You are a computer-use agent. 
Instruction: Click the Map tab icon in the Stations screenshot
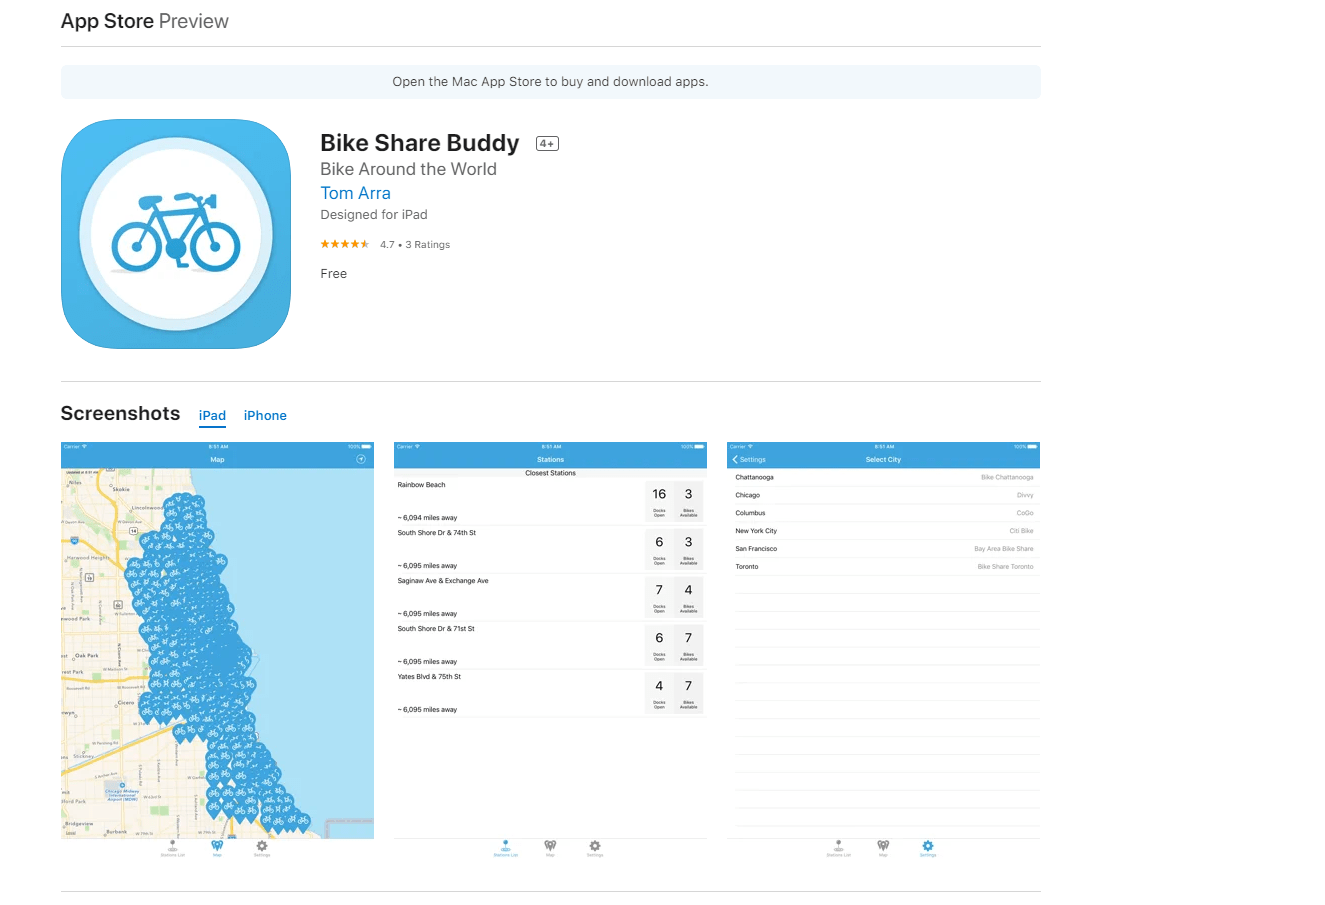point(550,847)
